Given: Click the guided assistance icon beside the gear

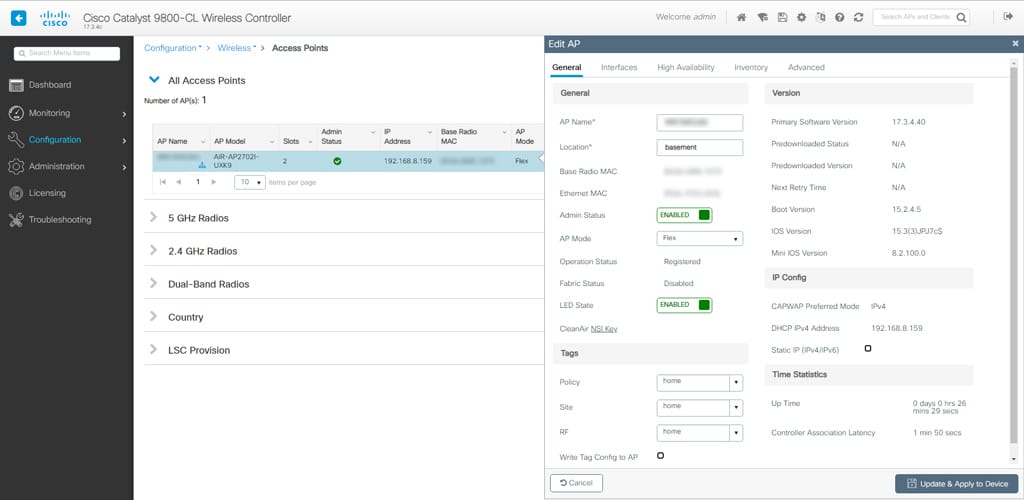Looking at the screenshot, I should pyautogui.click(x=820, y=18).
